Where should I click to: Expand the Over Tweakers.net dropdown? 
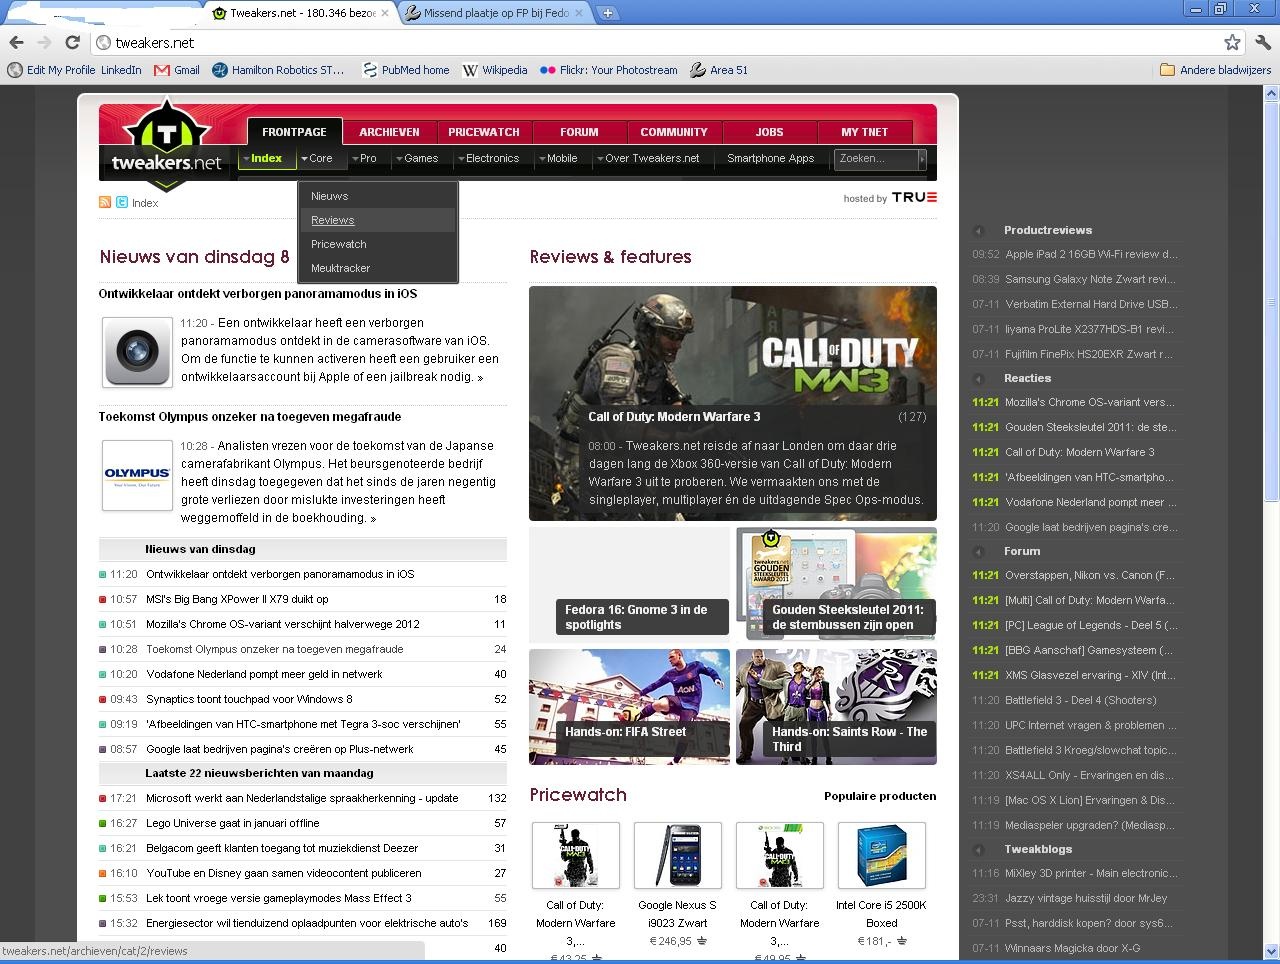(600, 159)
